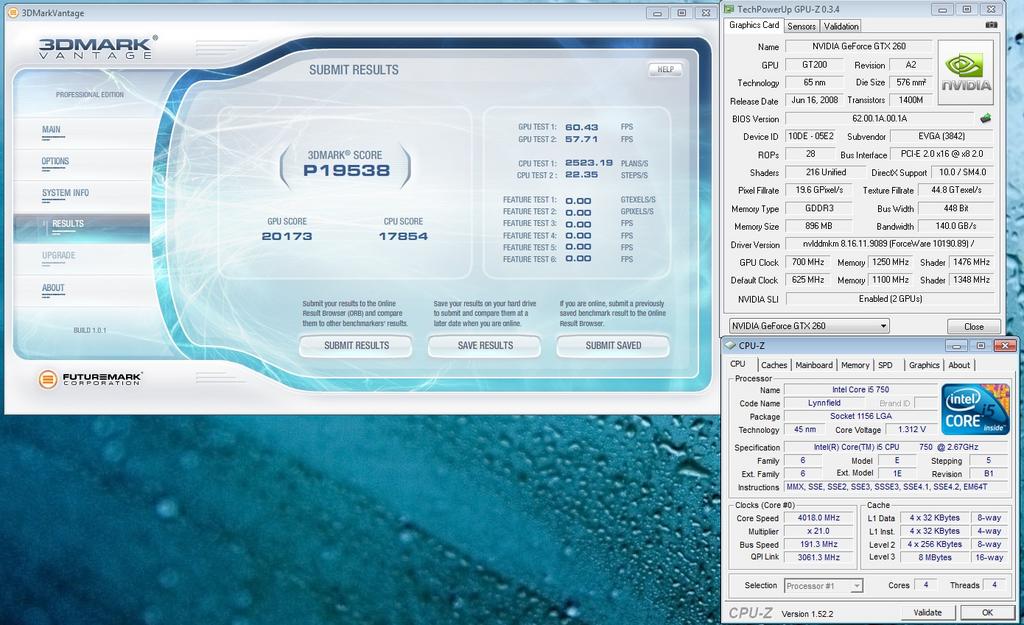Click the Multiplier value x 21.0

(818, 531)
